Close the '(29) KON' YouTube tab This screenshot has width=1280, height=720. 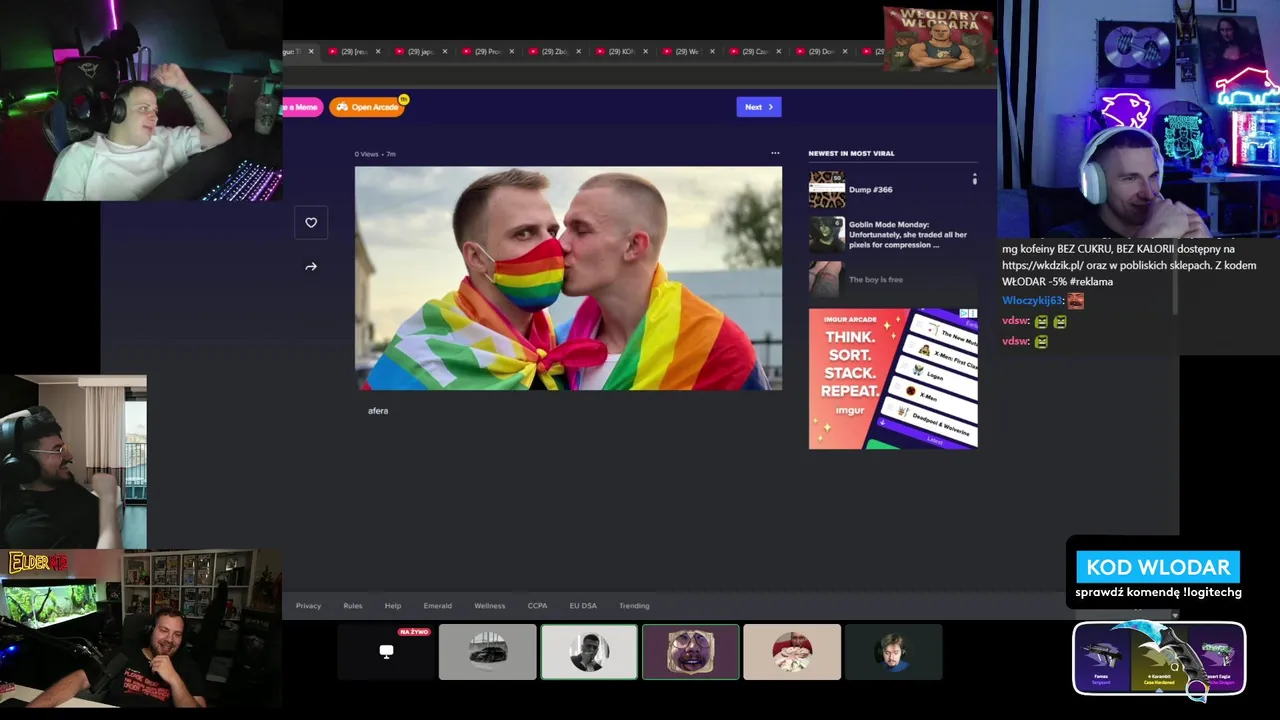point(645,51)
